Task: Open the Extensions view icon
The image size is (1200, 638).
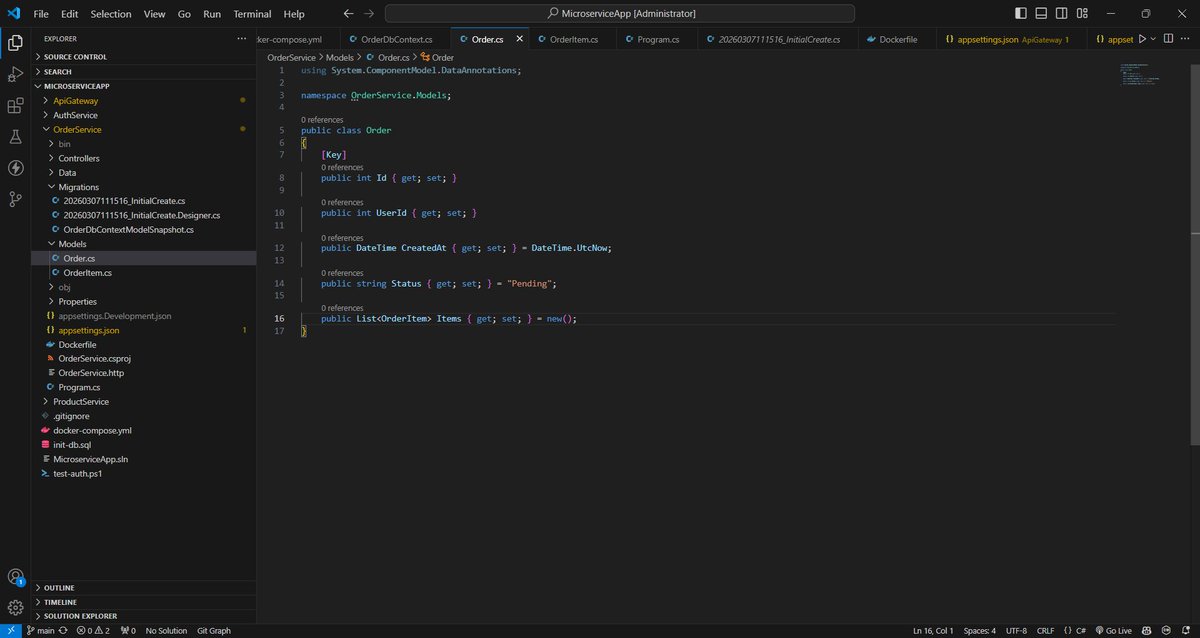Action: point(15,105)
